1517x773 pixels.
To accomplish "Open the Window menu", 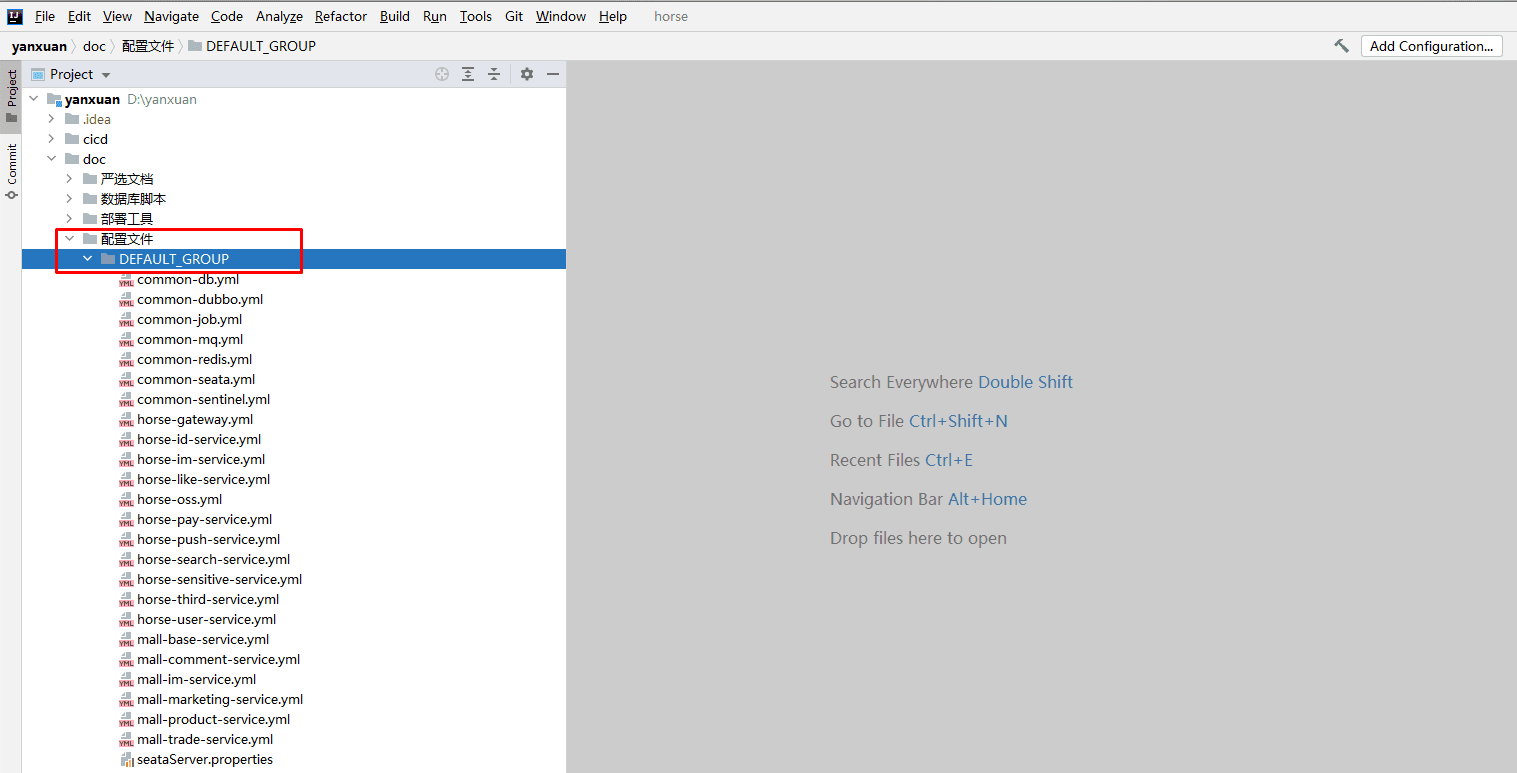I will (x=561, y=16).
